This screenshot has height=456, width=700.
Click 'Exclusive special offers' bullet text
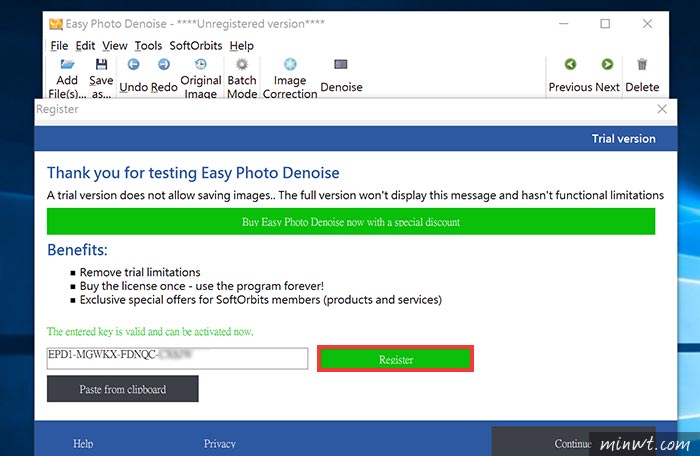point(261,300)
